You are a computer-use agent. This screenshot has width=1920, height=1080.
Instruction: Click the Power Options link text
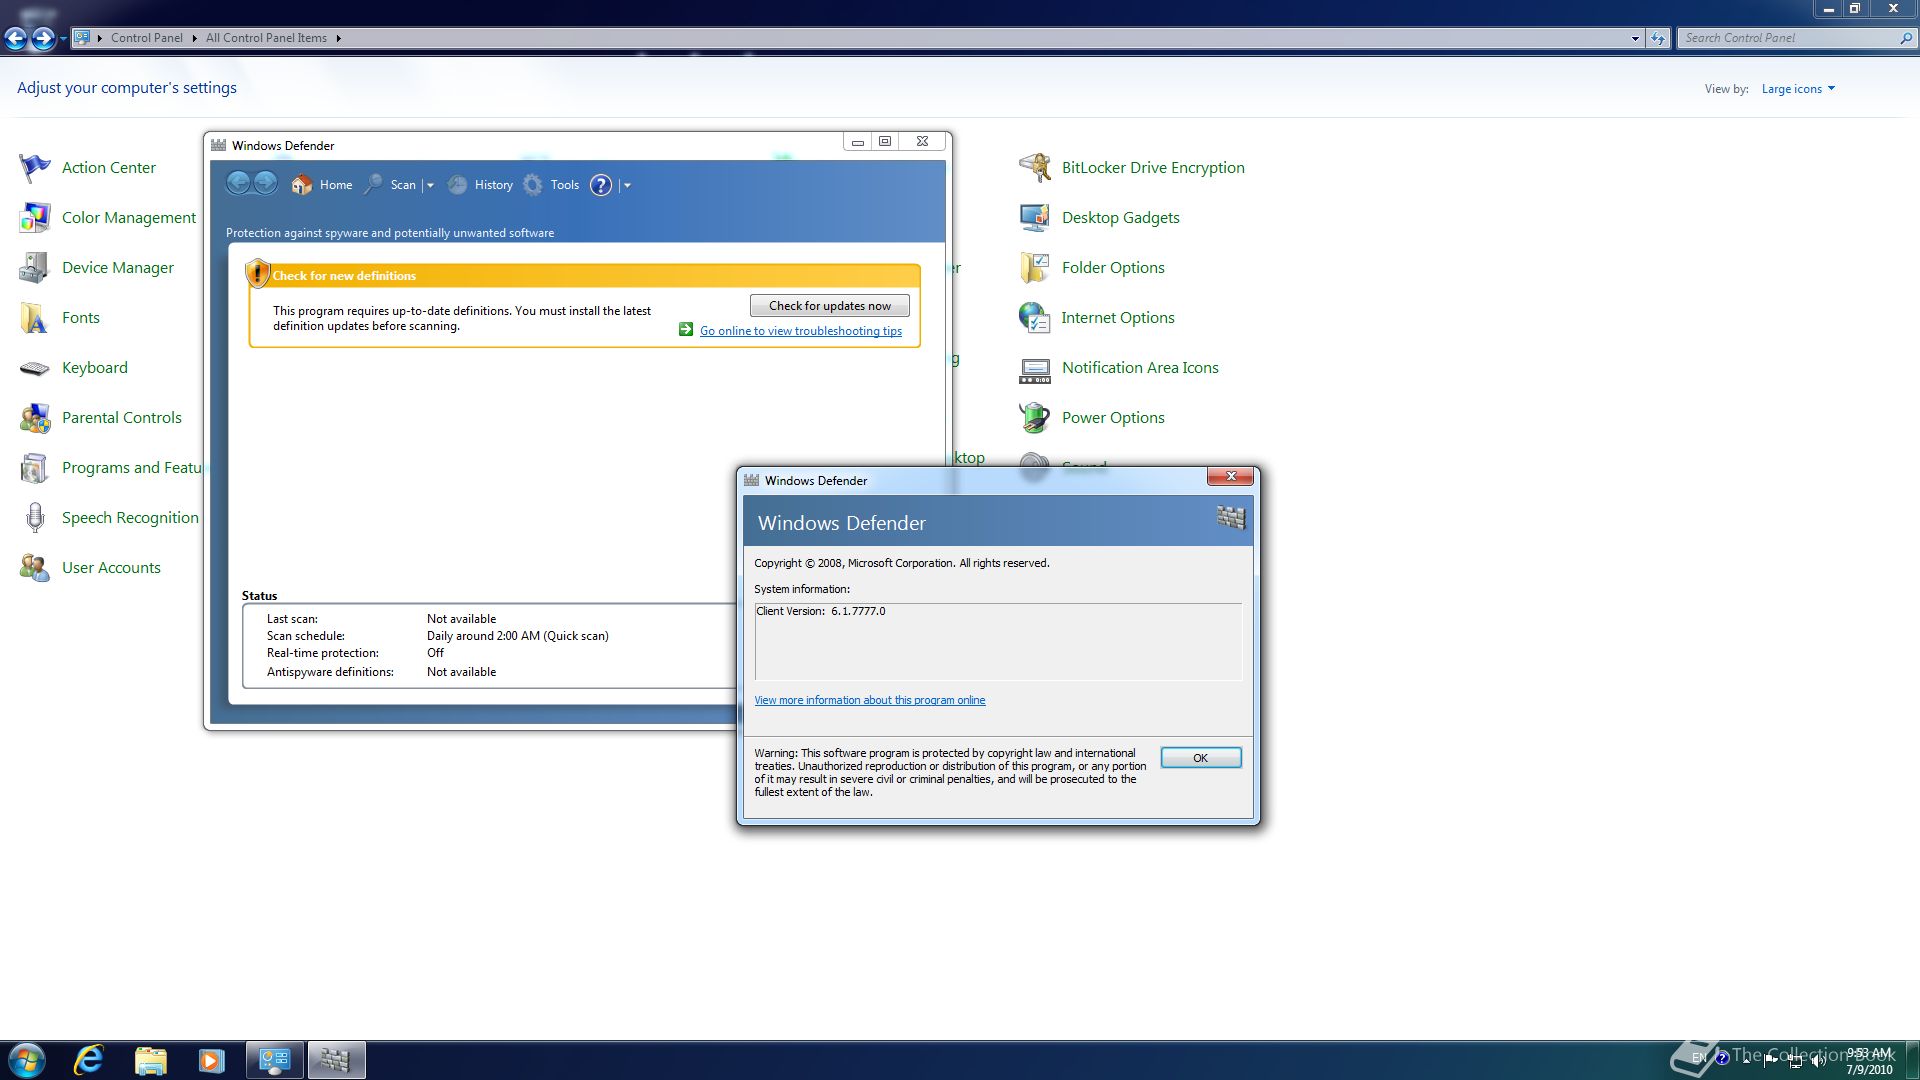coord(1113,418)
